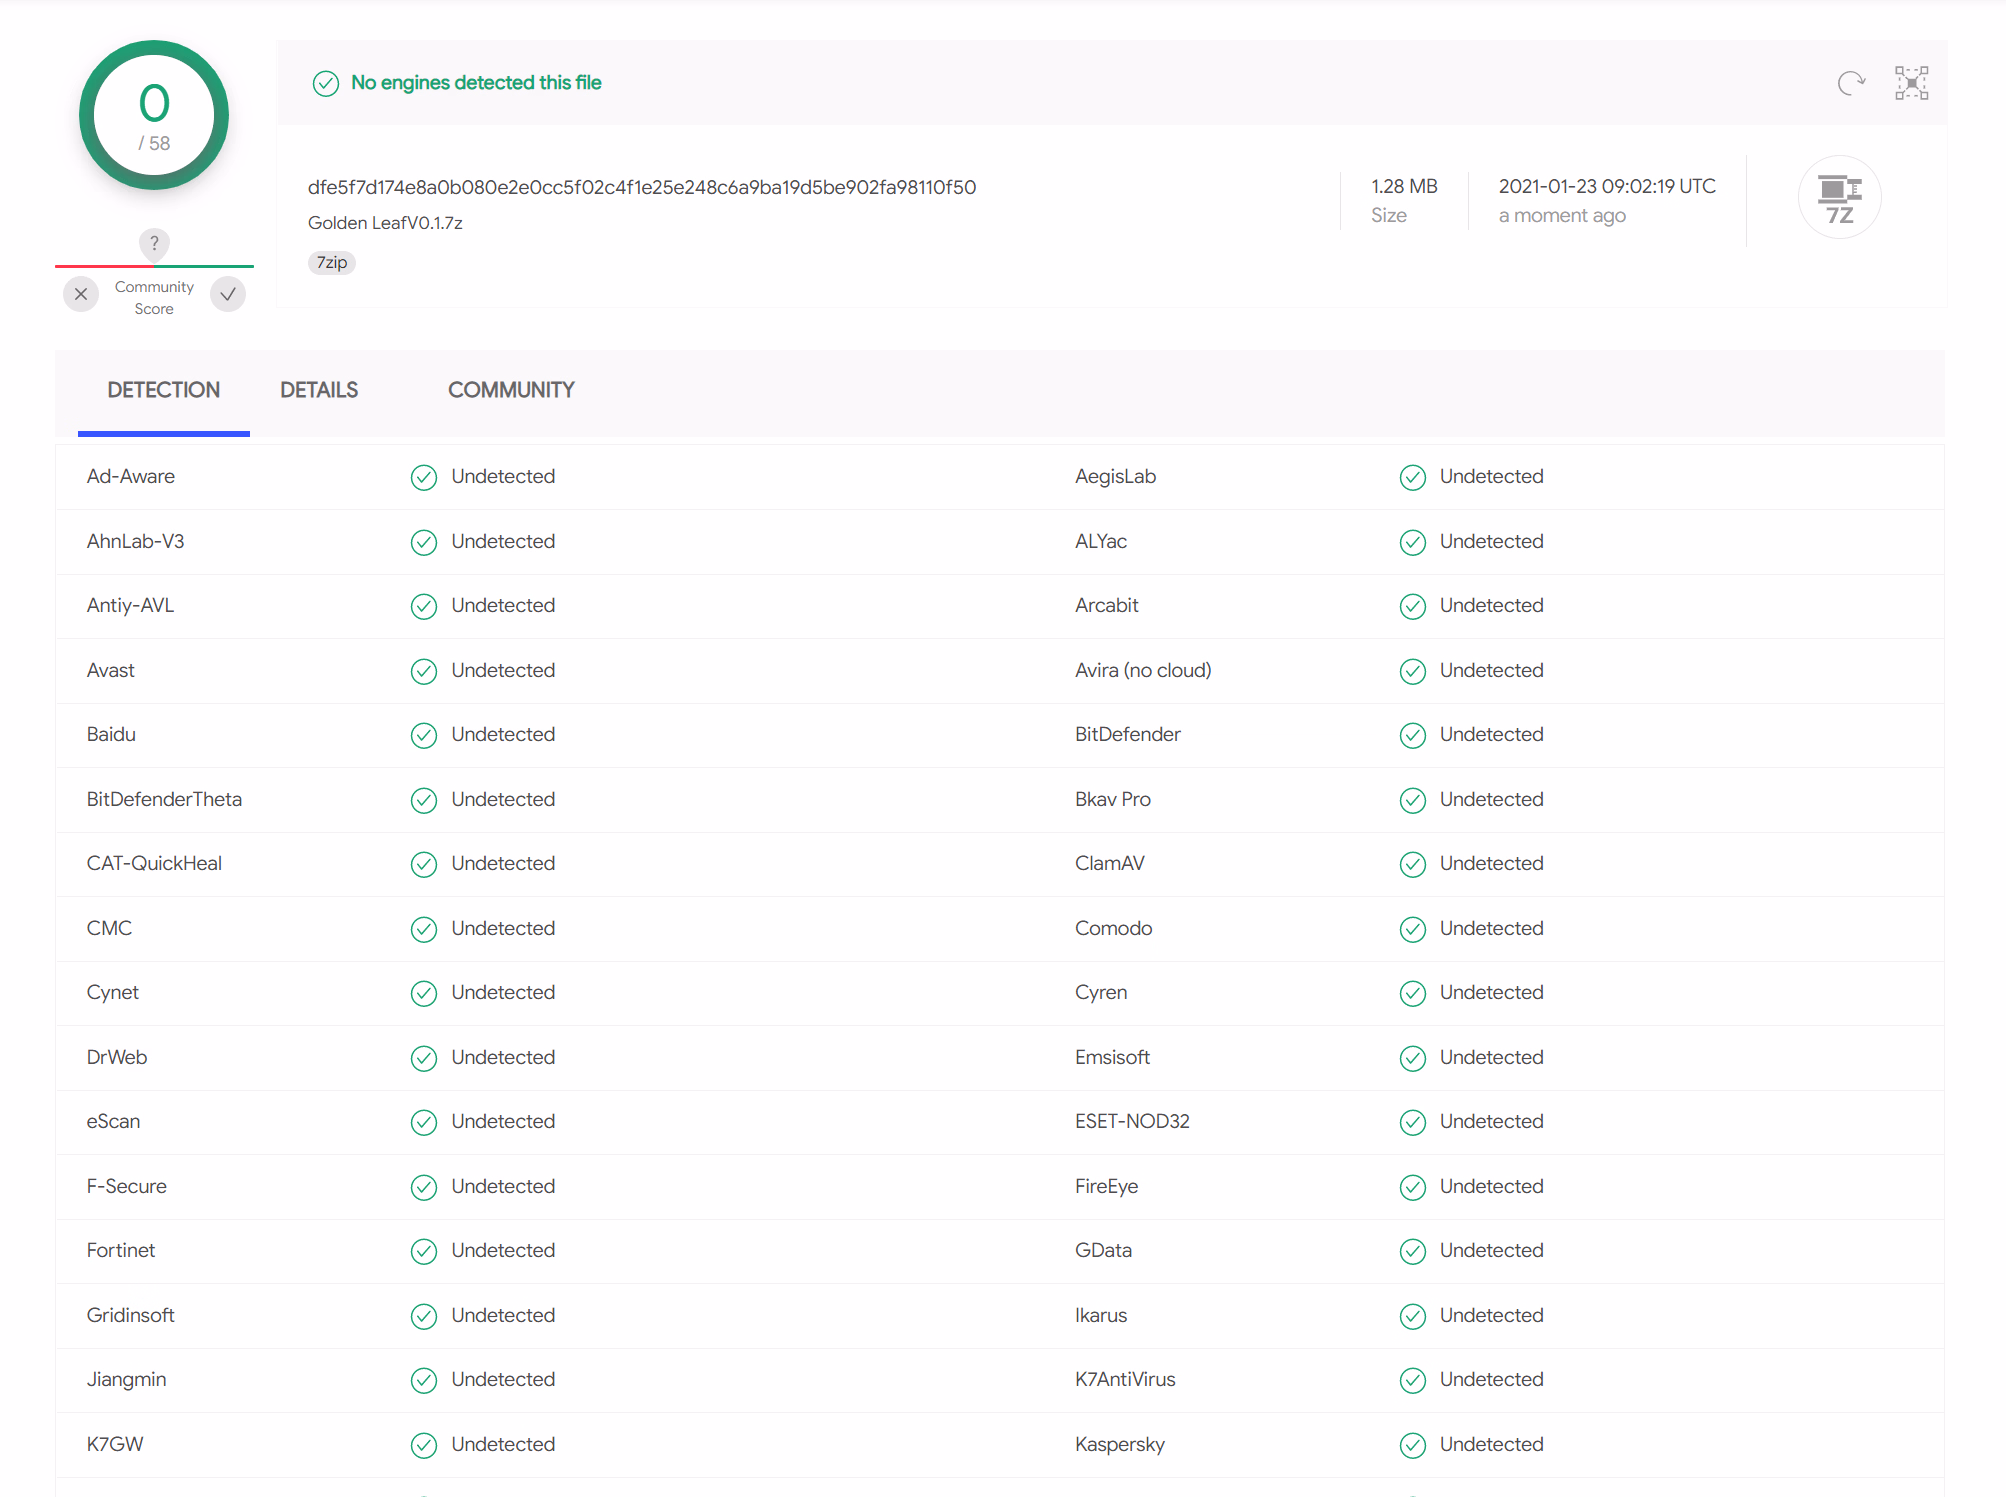The height and width of the screenshot is (1497, 2006).
Task: Open the similarity graph icon
Action: (1911, 83)
